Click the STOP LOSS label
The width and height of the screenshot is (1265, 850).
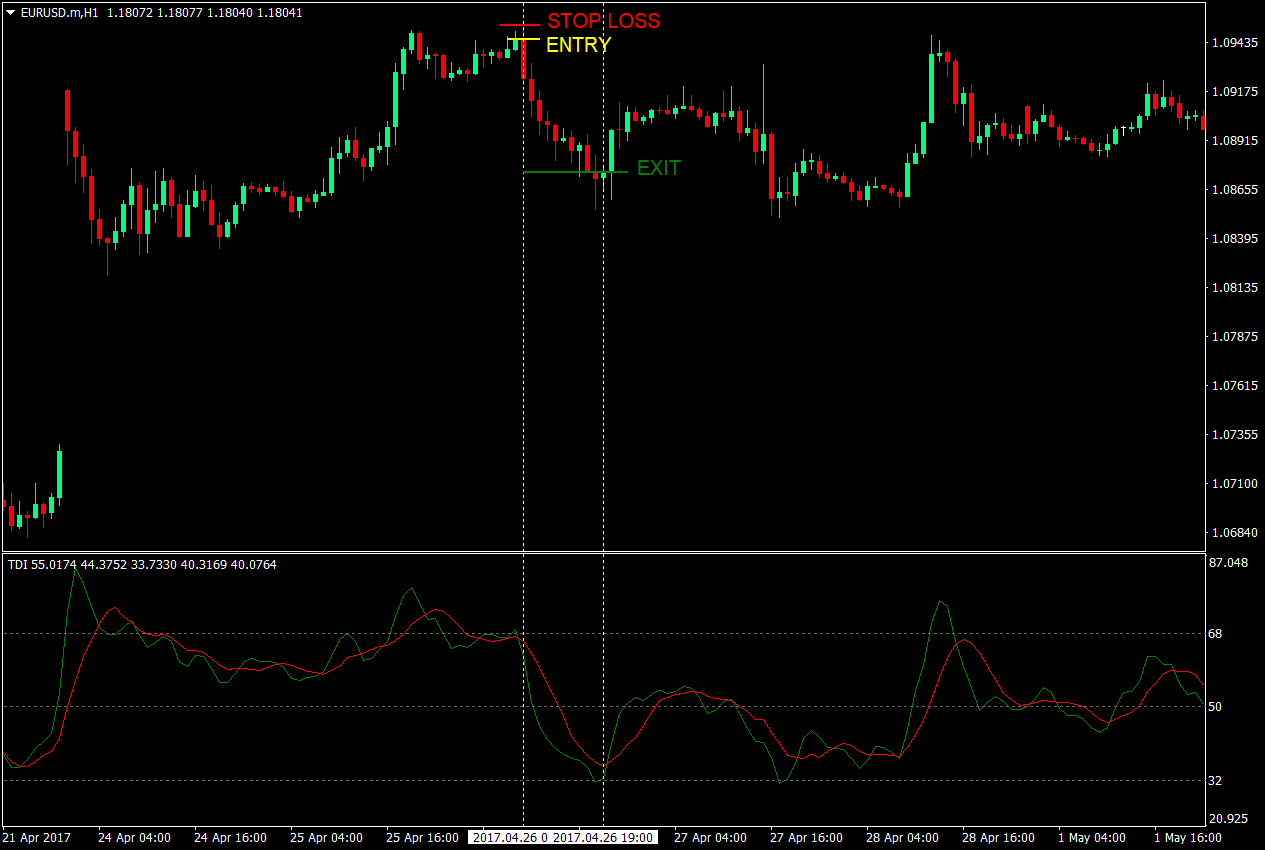click(602, 20)
